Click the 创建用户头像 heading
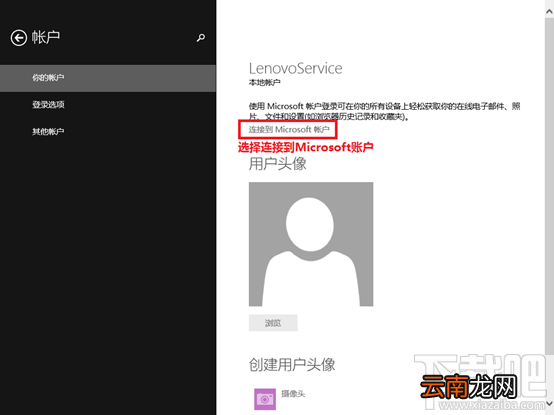 click(292, 365)
